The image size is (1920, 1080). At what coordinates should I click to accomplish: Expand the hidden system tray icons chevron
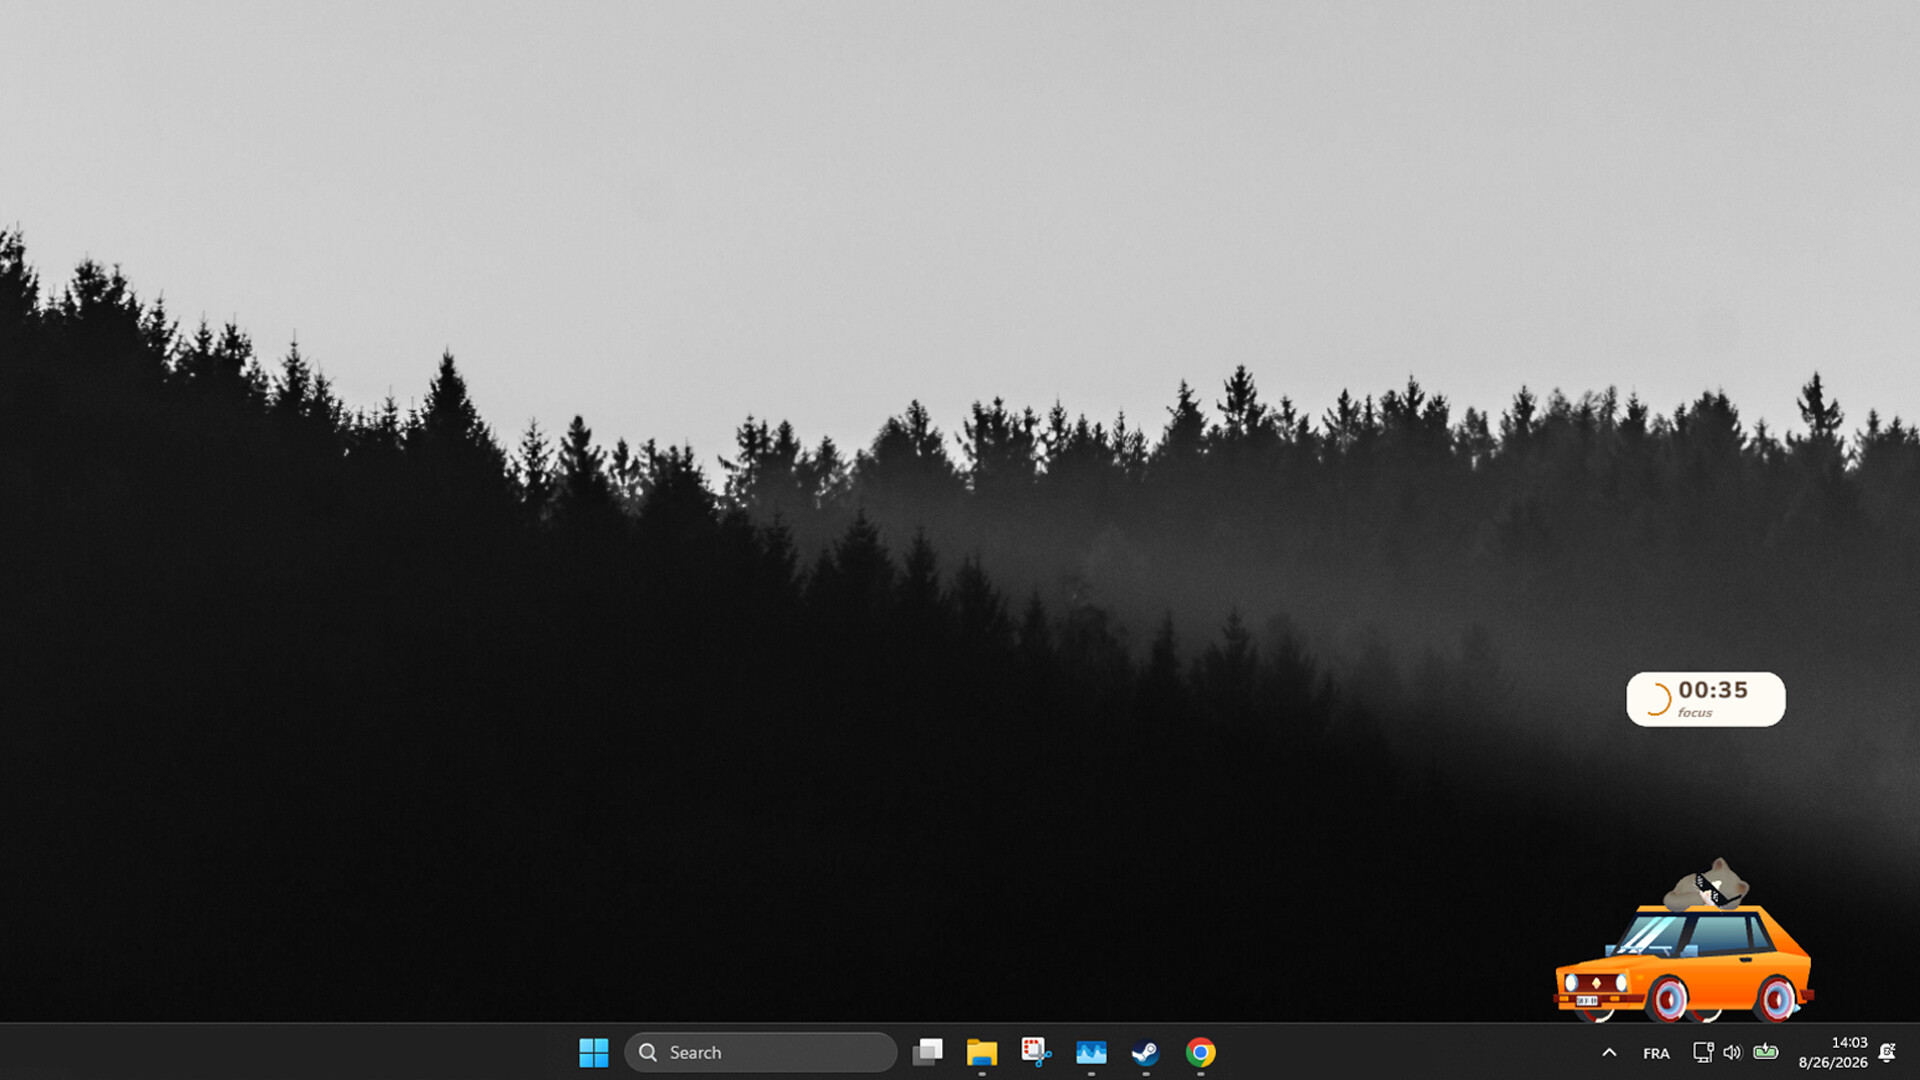click(1609, 1052)
